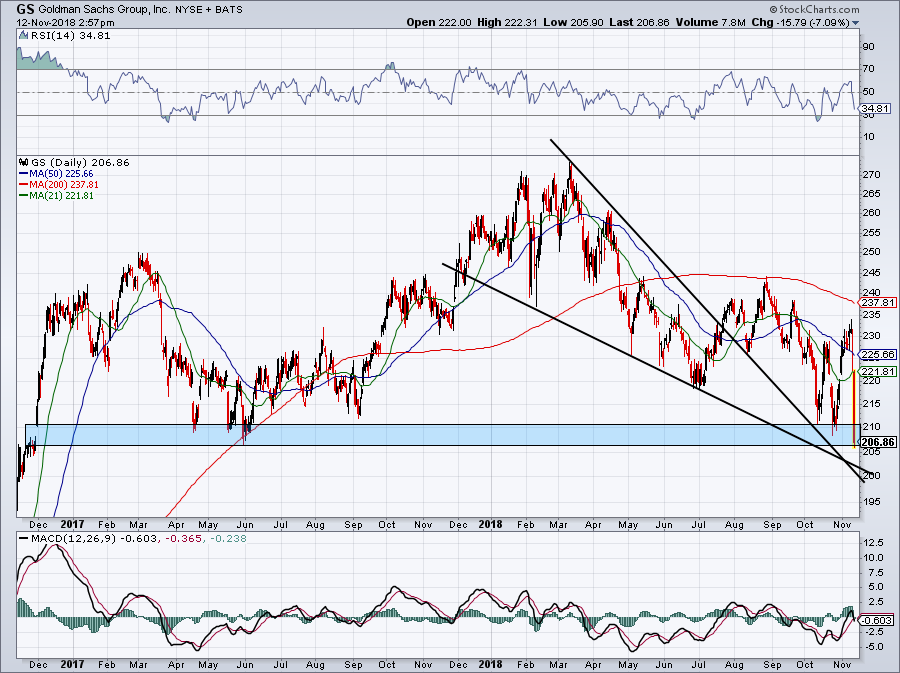Click the 237.81 red price tag on right axis

click(878, 302)
